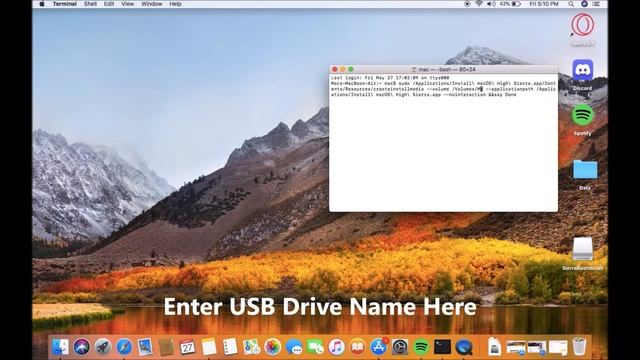The height and width of the screenshot is (360, 640).
Task: Open Photos pinwheel icon in Dock
Action: tap(273, 347)
